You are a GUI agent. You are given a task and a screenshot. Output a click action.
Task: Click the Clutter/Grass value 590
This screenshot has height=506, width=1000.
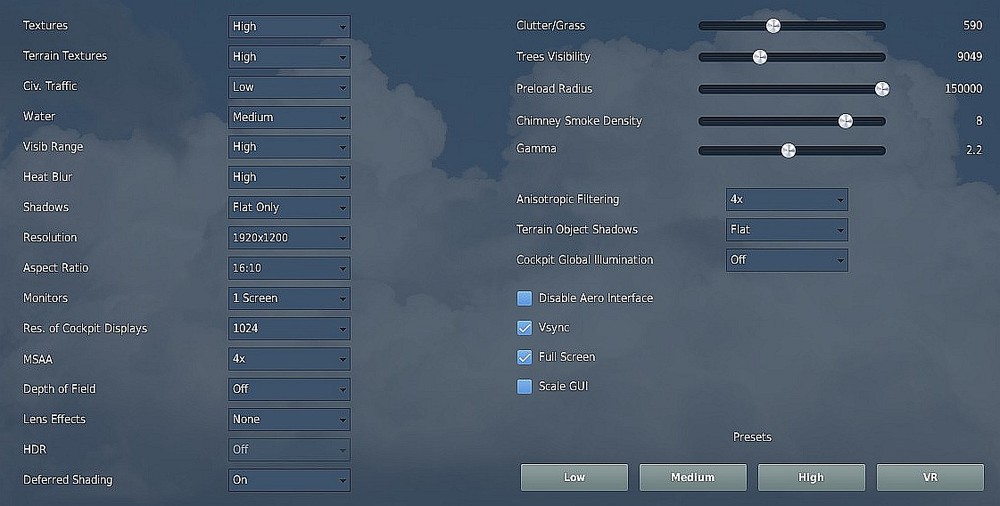coord(973,26)
